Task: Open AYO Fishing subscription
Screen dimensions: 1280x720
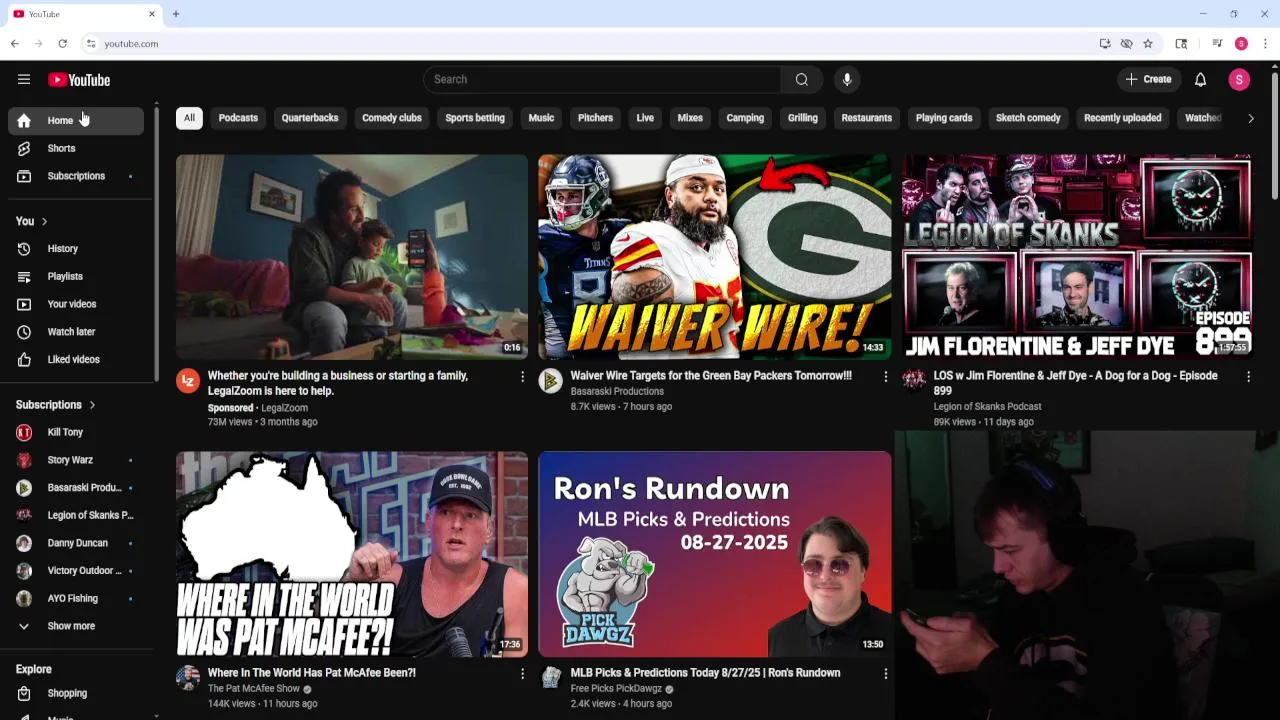Action: [x=76, y=598]
